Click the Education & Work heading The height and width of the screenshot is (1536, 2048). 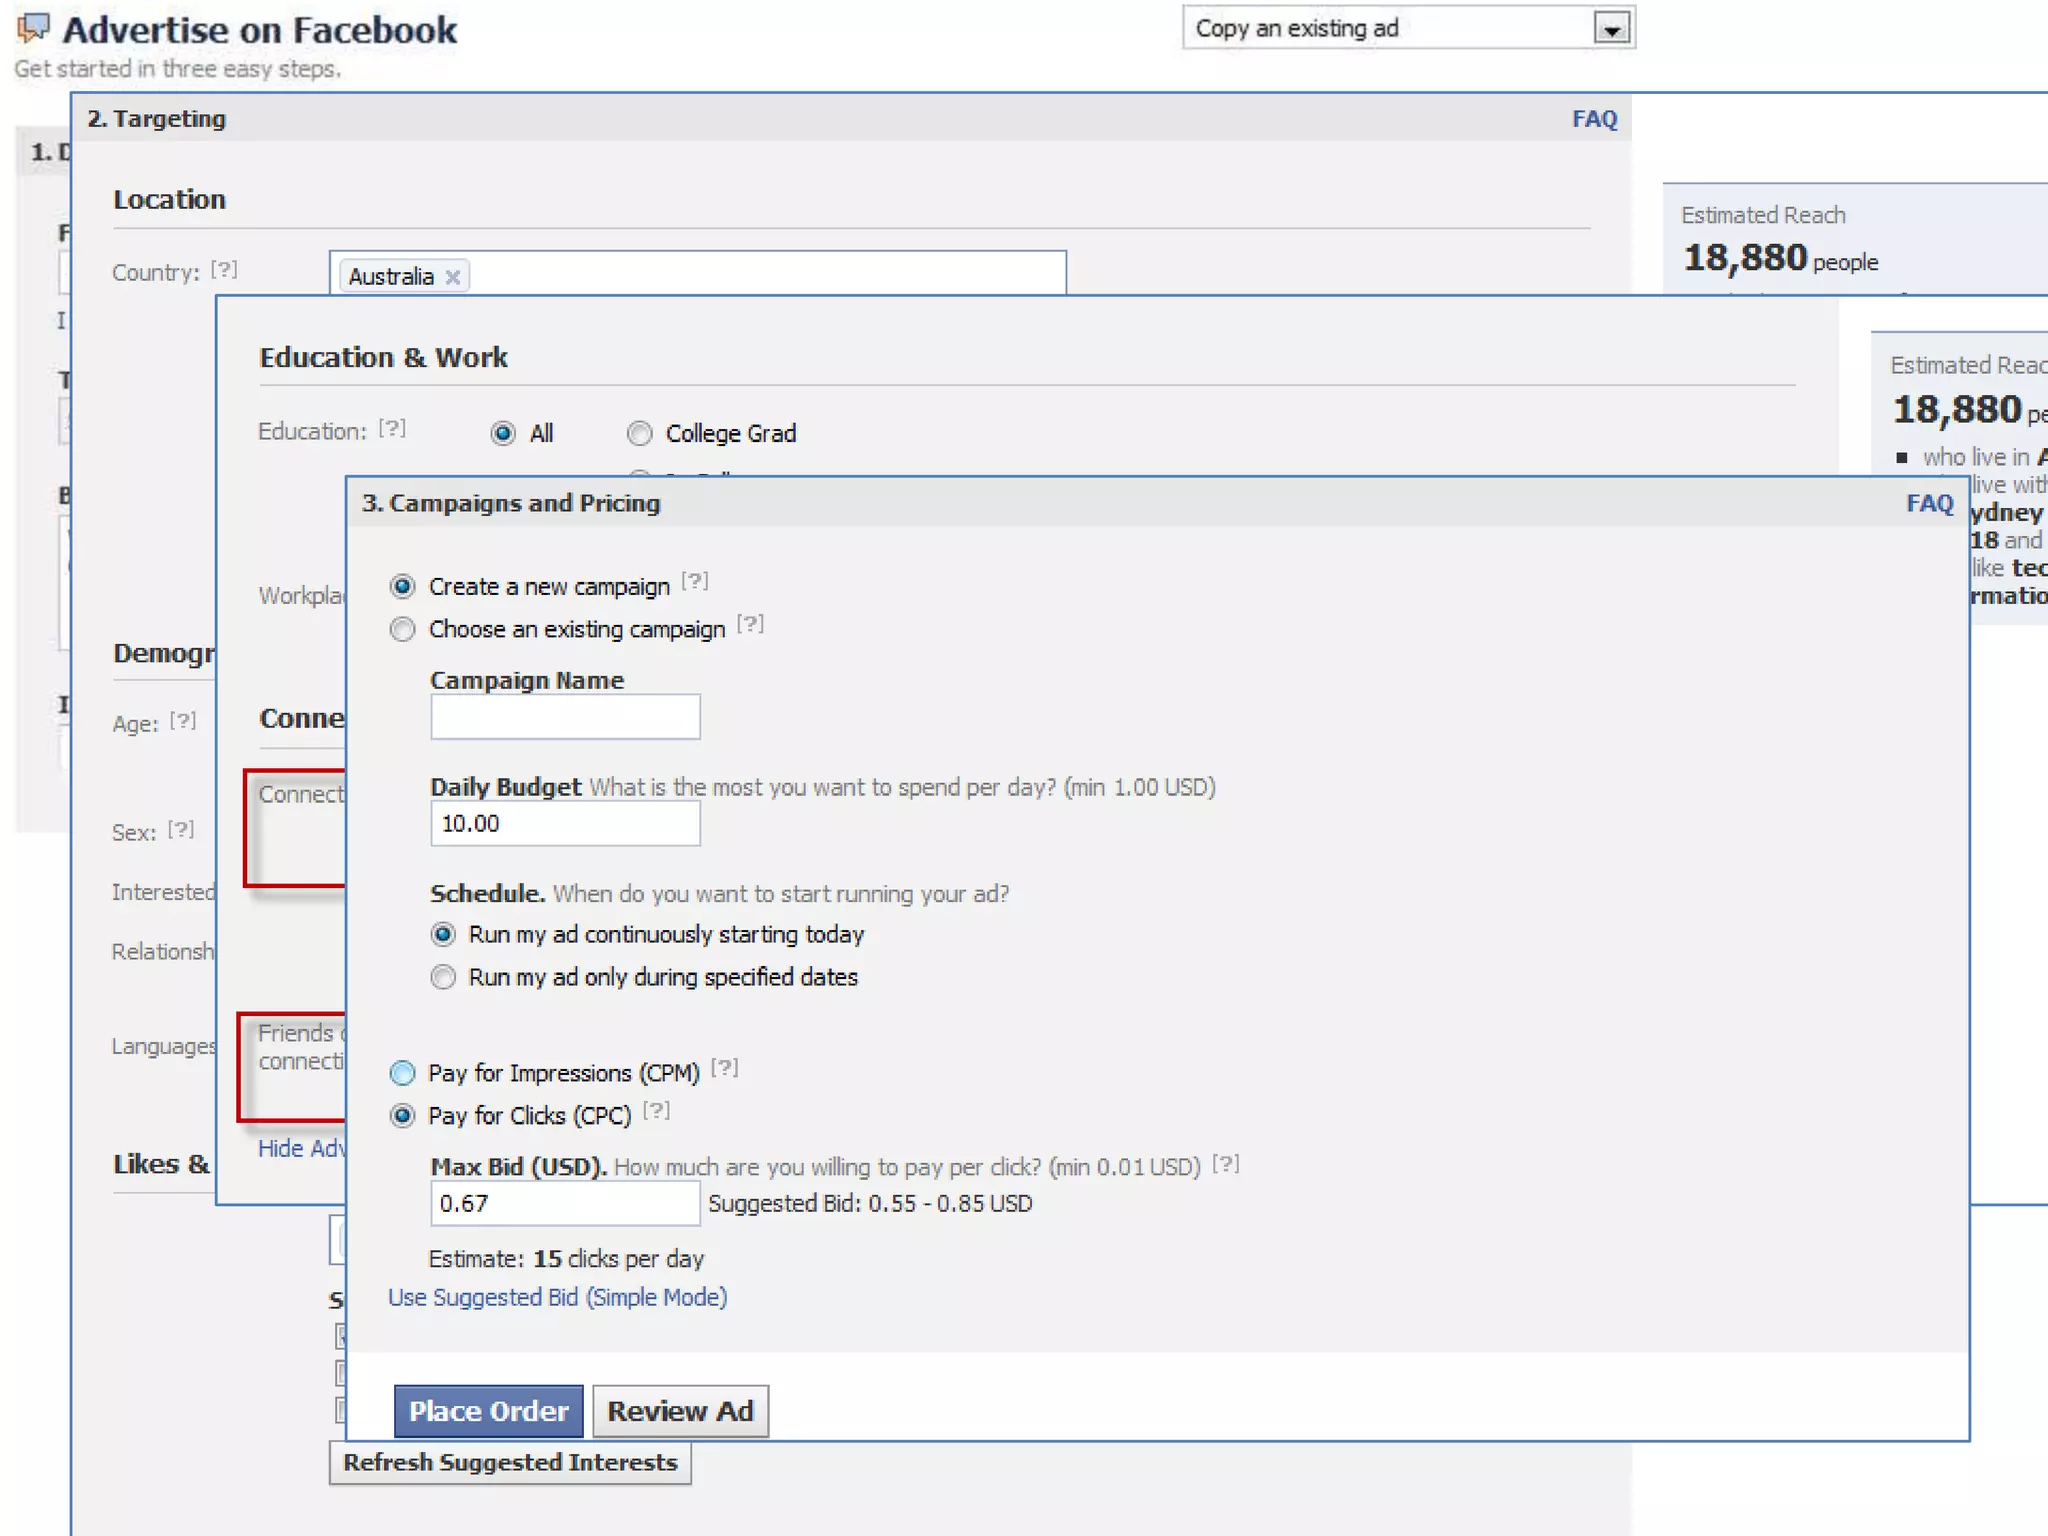383,357
